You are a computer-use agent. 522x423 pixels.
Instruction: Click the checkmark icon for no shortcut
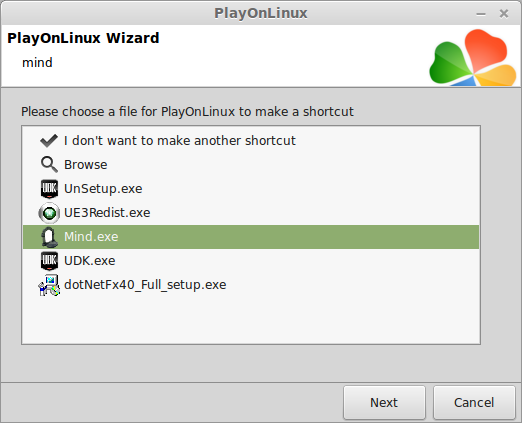49,141
